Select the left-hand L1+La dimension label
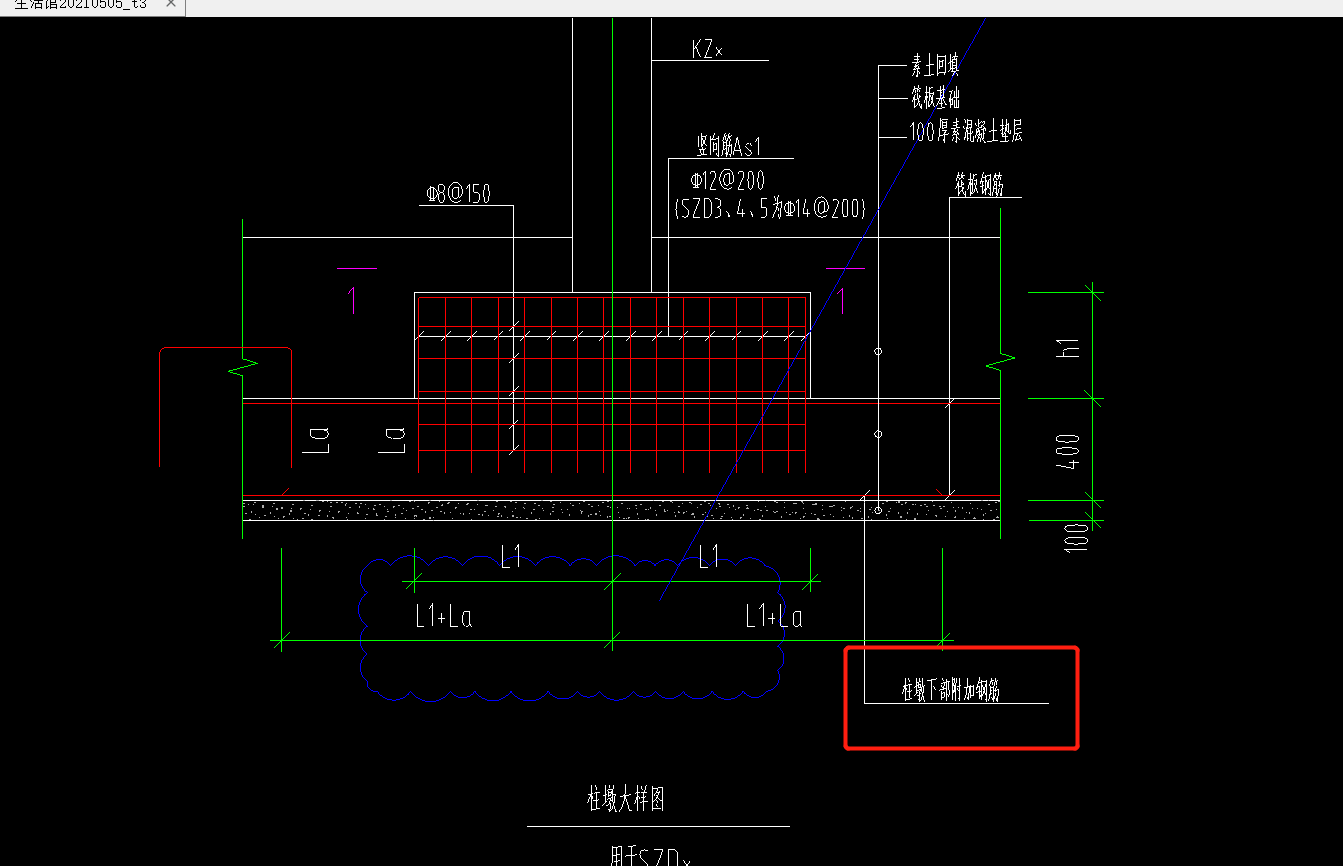This screenshot has width=1343, height=866. point(444,617)
